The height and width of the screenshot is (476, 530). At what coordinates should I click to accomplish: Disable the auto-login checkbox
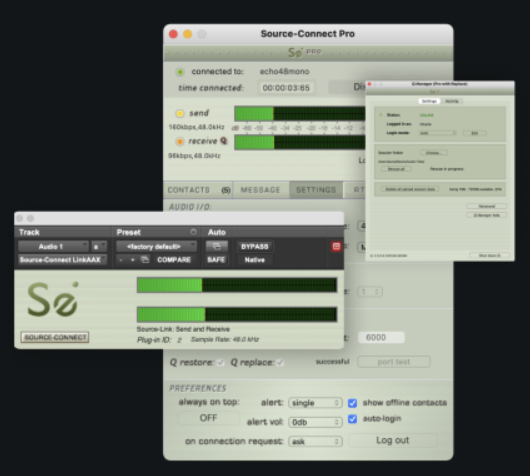pos(352,419)
